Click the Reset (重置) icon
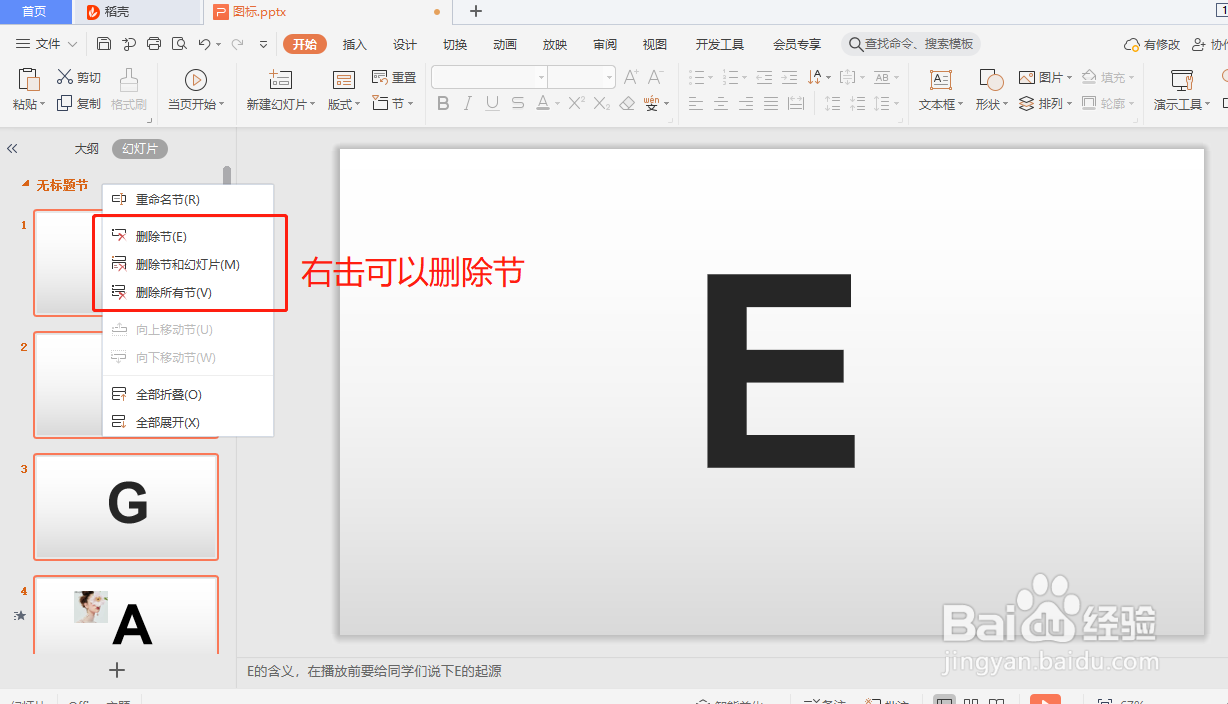The image size is (1228, 704). [x=380, y=77]
